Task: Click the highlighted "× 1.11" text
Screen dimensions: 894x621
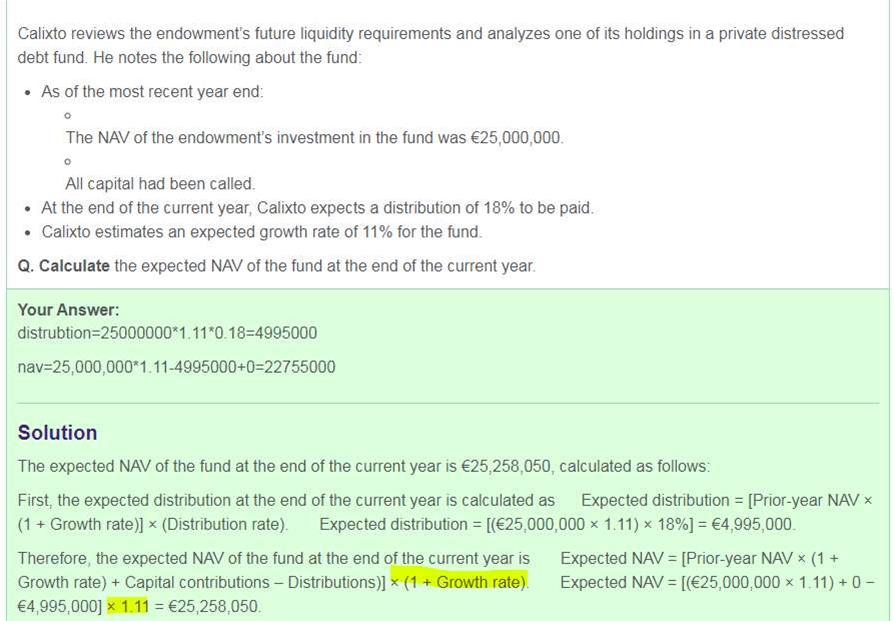Action: pos(127,606)
